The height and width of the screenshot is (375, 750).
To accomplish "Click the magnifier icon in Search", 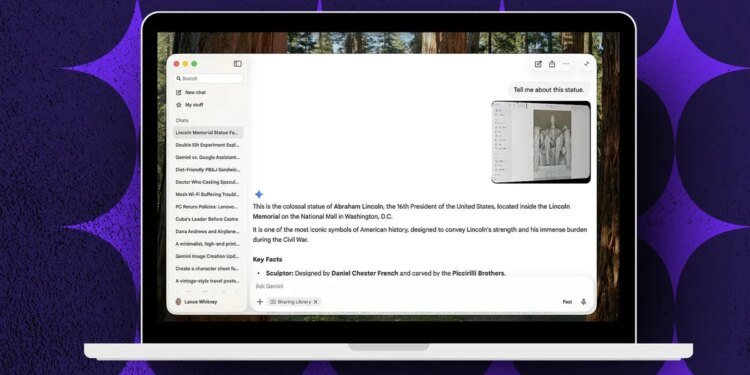I will pos(178,78).
